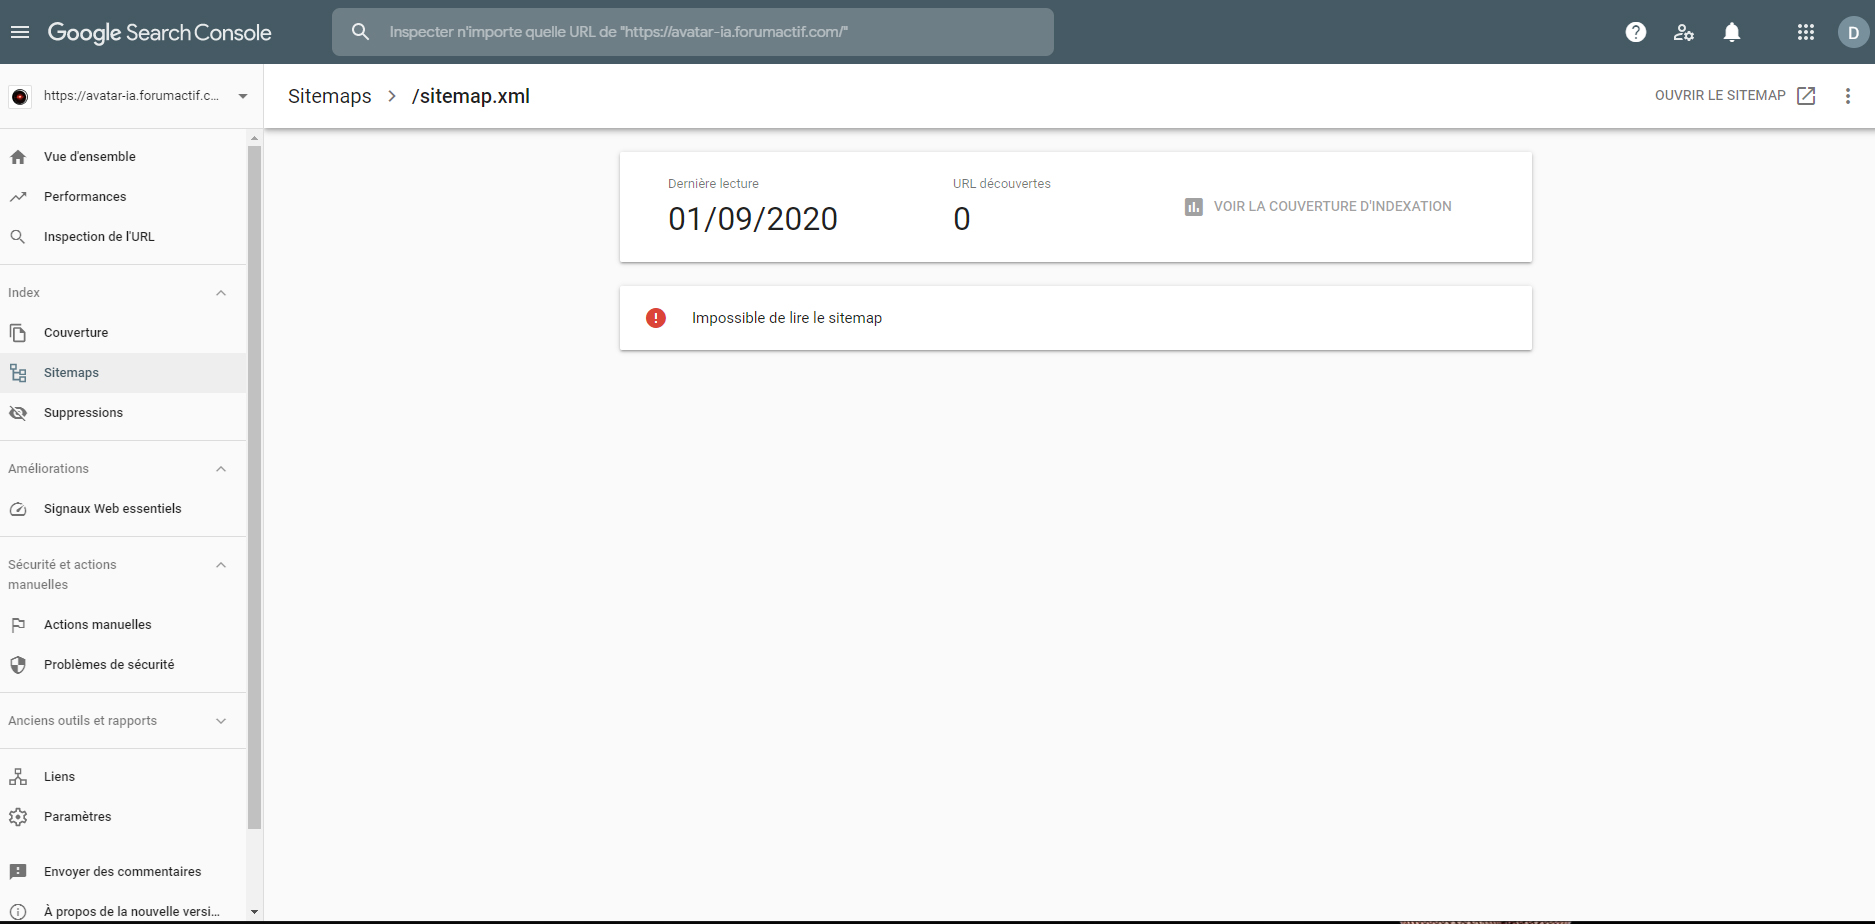The width and height of the screenshot is (1875, 924).
Task: Click the sidebar vertical scrollbar
Action: coord(254,487)
